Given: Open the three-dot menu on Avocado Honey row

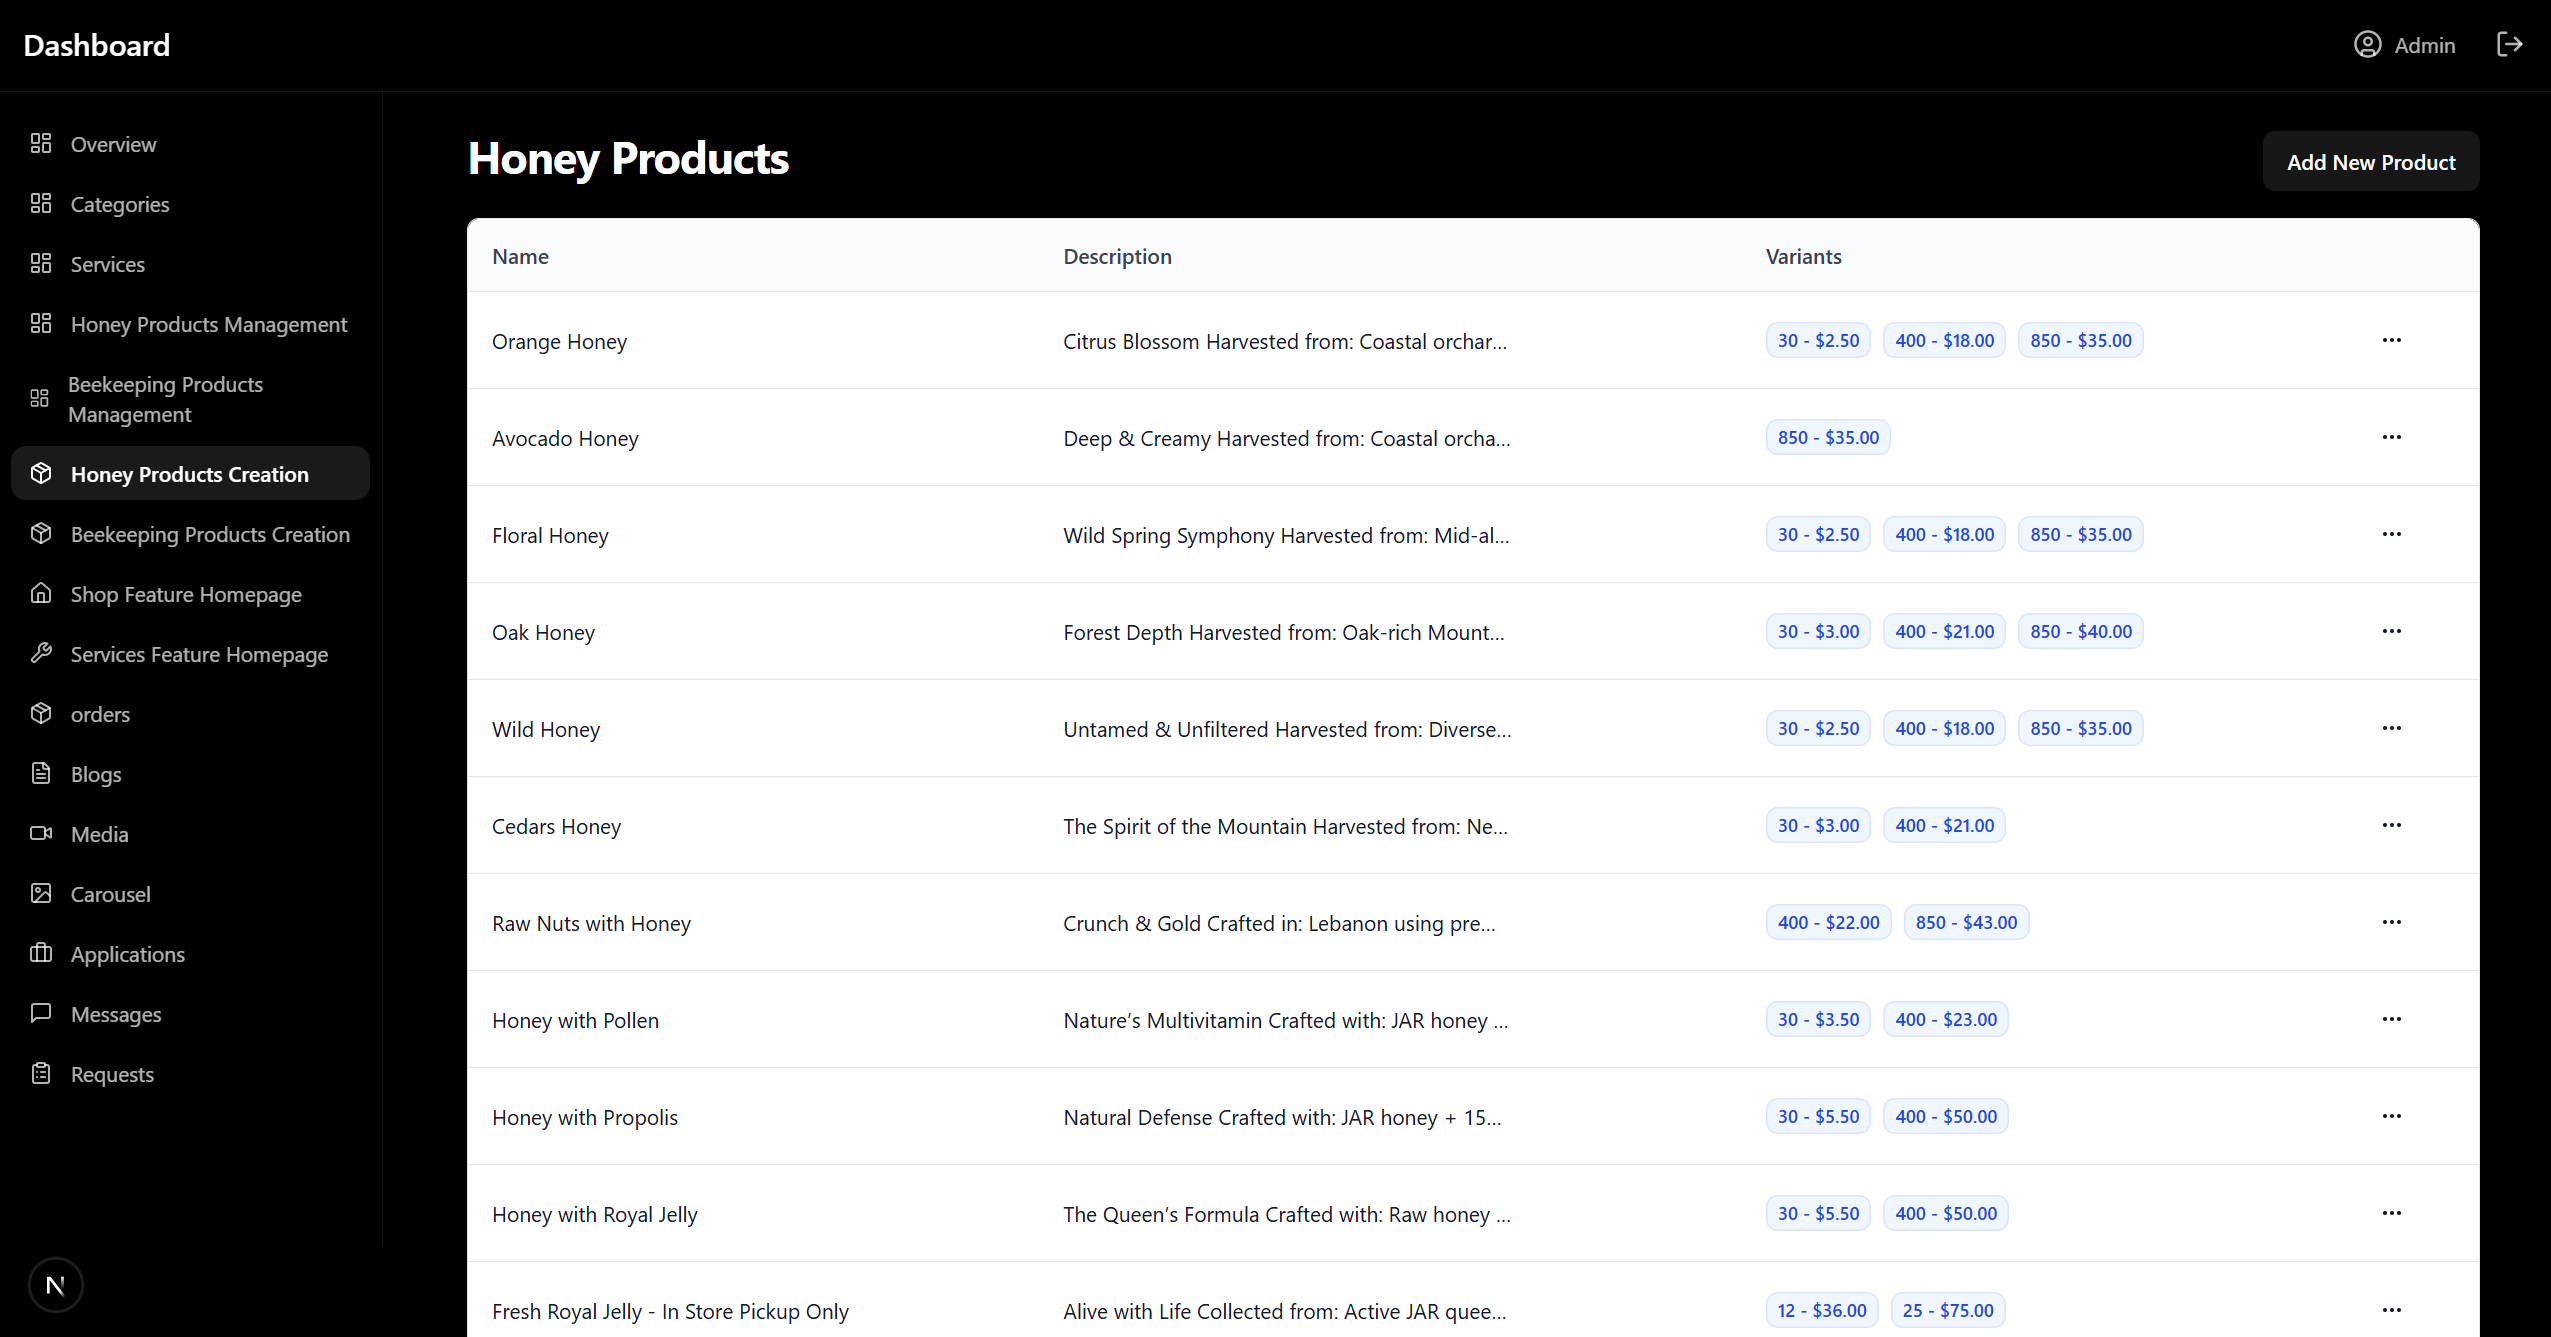Looking at the screenshot, I should click(2393, 437).
